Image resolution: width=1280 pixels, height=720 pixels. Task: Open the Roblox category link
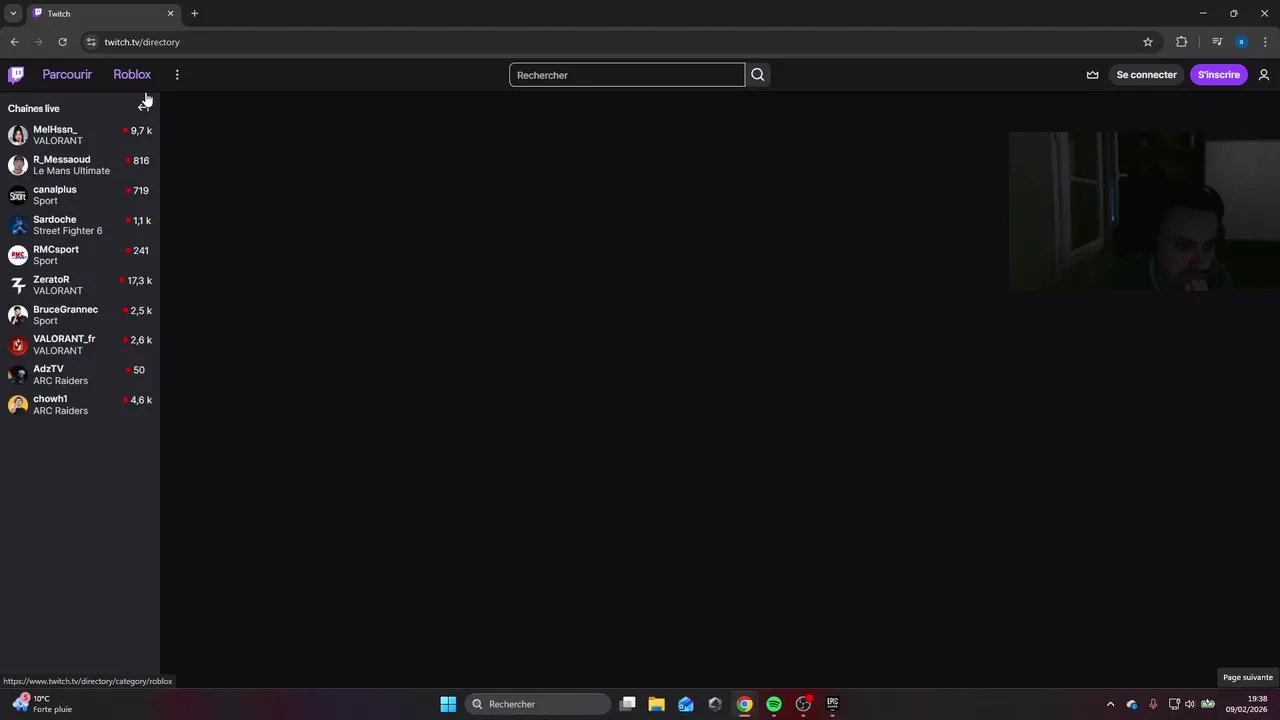[x=132, y=75]
